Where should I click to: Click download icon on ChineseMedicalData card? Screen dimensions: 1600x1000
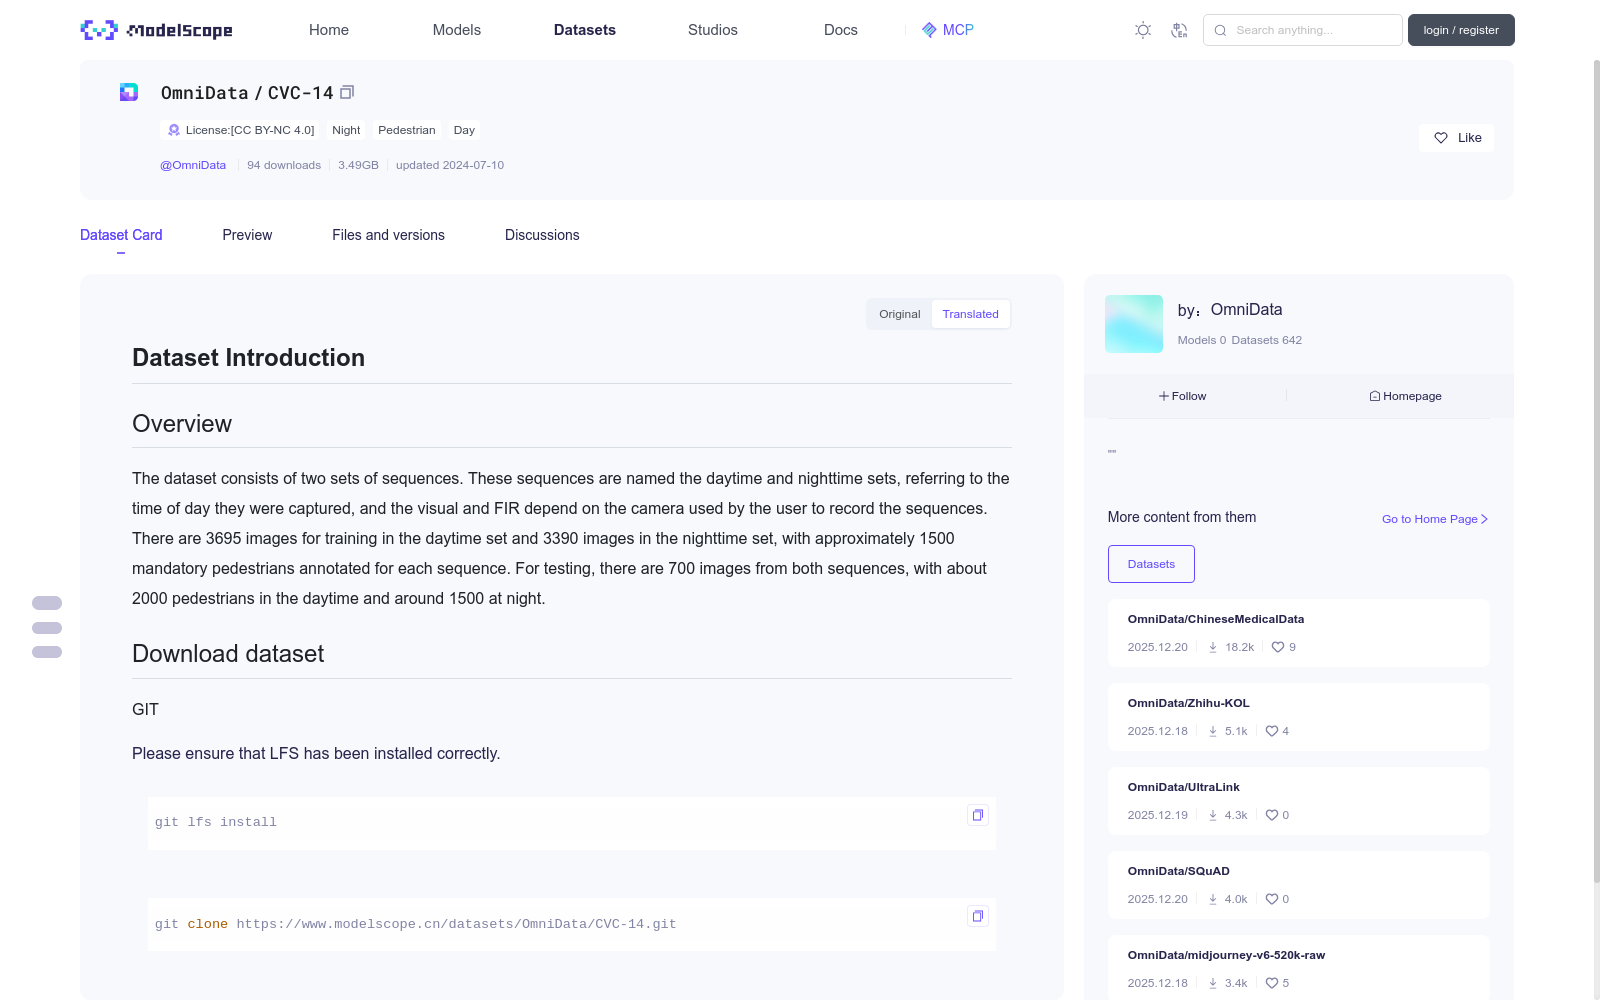[1213, 647]
